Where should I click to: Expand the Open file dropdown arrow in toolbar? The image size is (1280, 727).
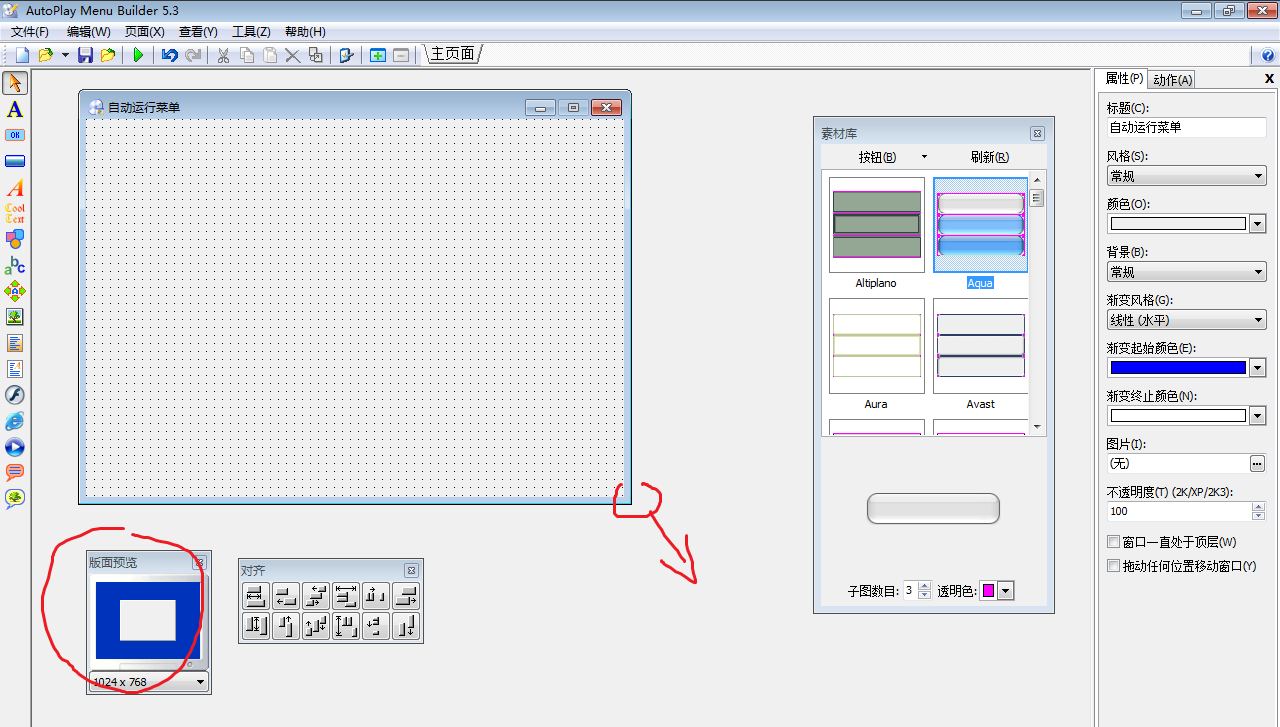65,55
